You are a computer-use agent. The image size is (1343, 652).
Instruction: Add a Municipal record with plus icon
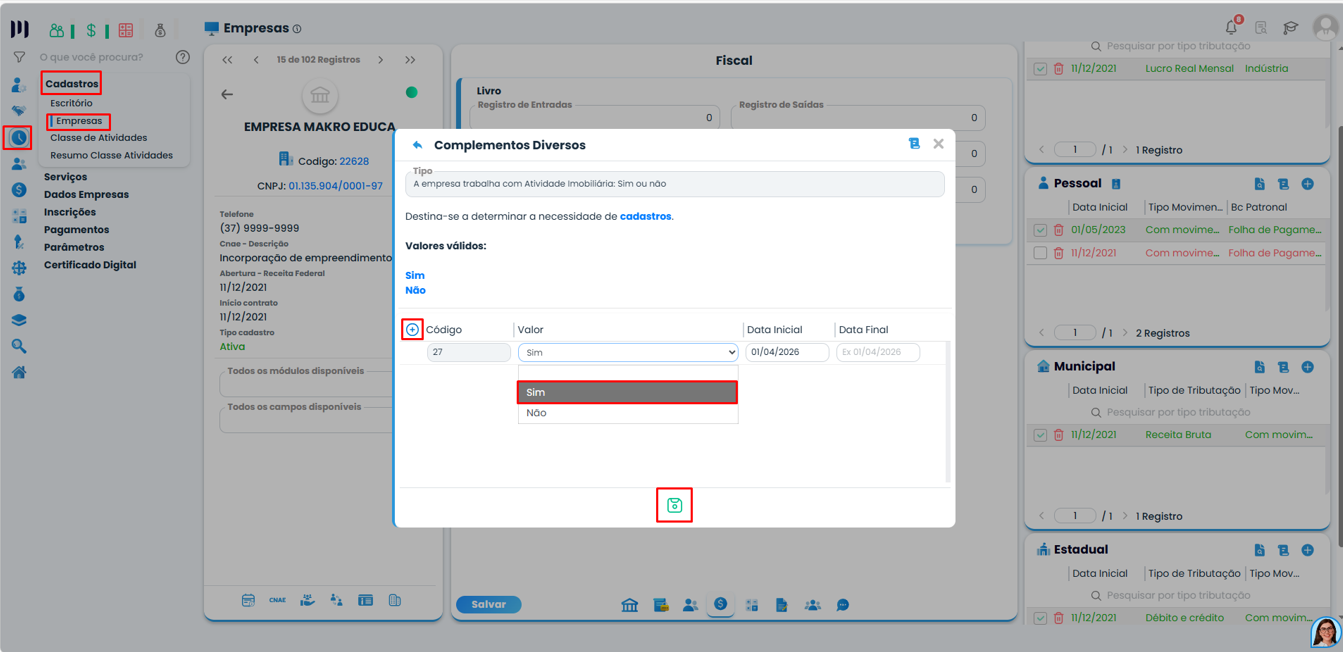pyautogui.click(x=1307, y=367)
